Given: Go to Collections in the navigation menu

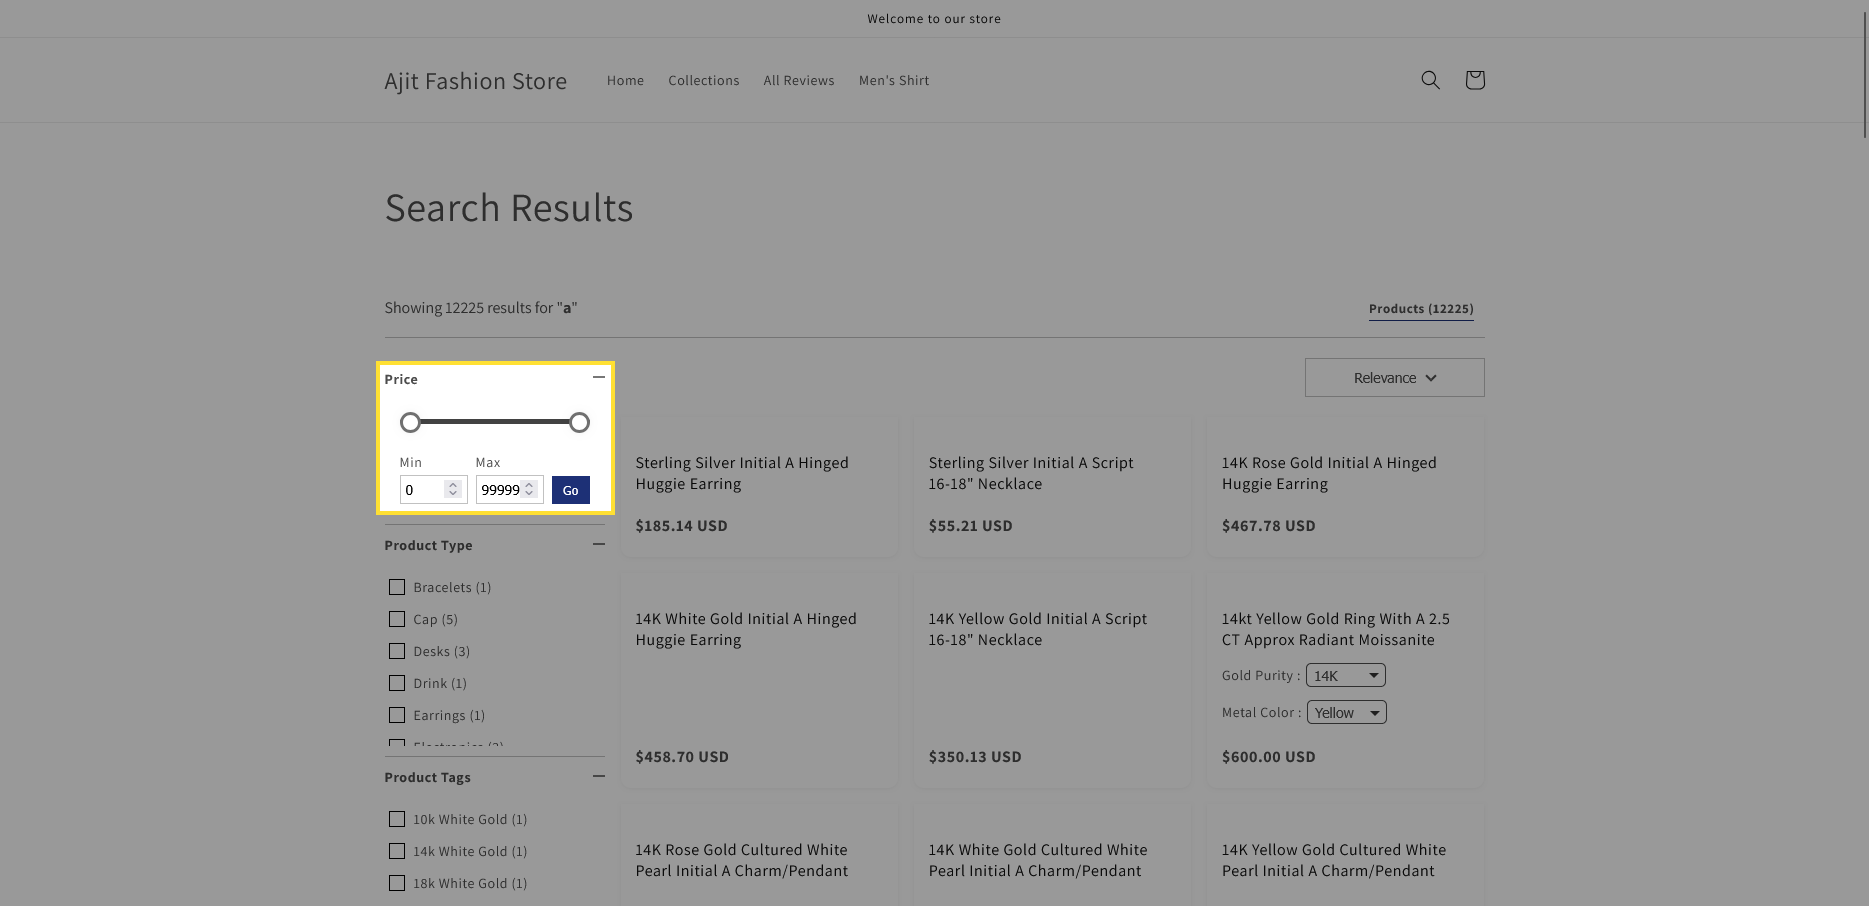Looking at the screenshot, I should pyautogui.click(x=703, y=81).
